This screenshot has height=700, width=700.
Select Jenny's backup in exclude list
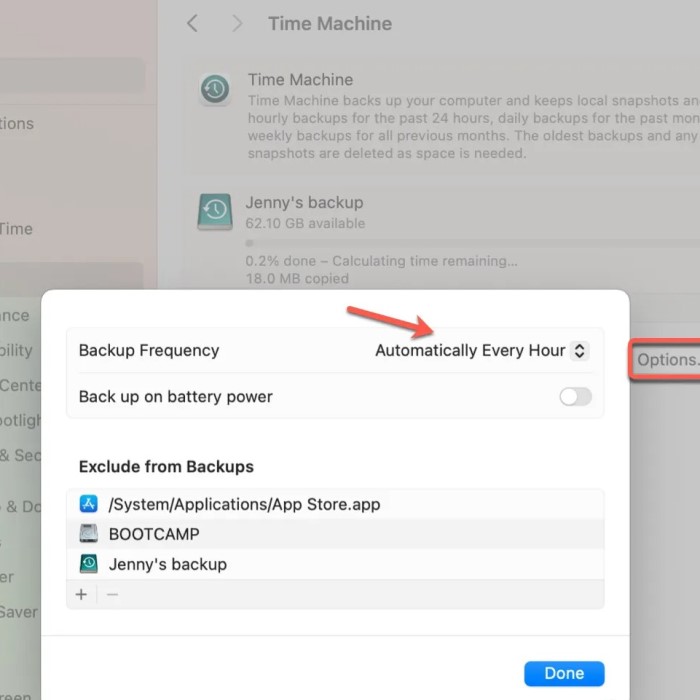[335, 564]
